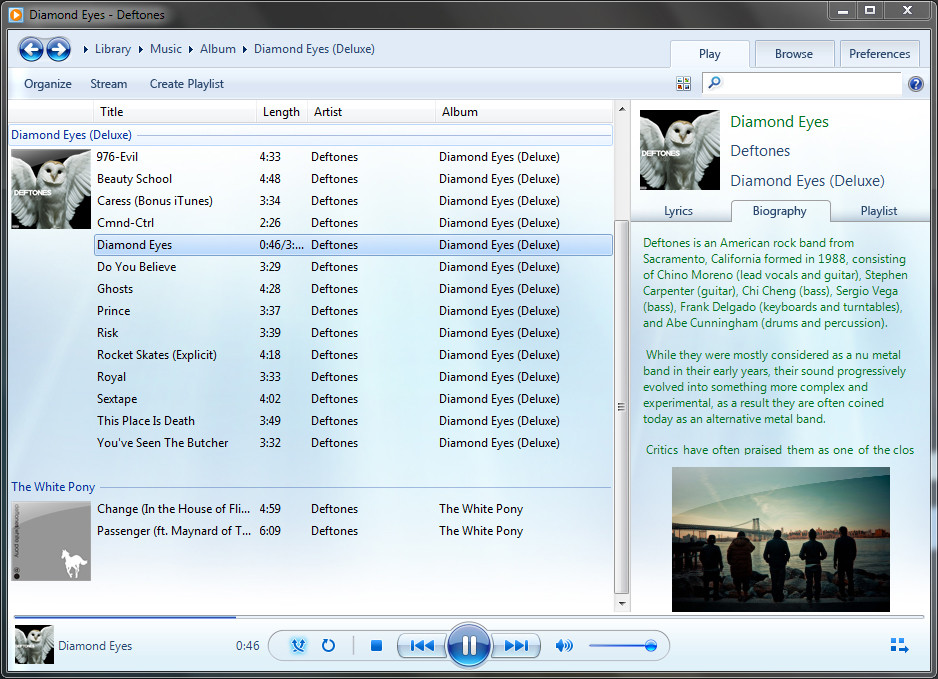
Task: Select the track Do You Believe
Action: [353, 267]
